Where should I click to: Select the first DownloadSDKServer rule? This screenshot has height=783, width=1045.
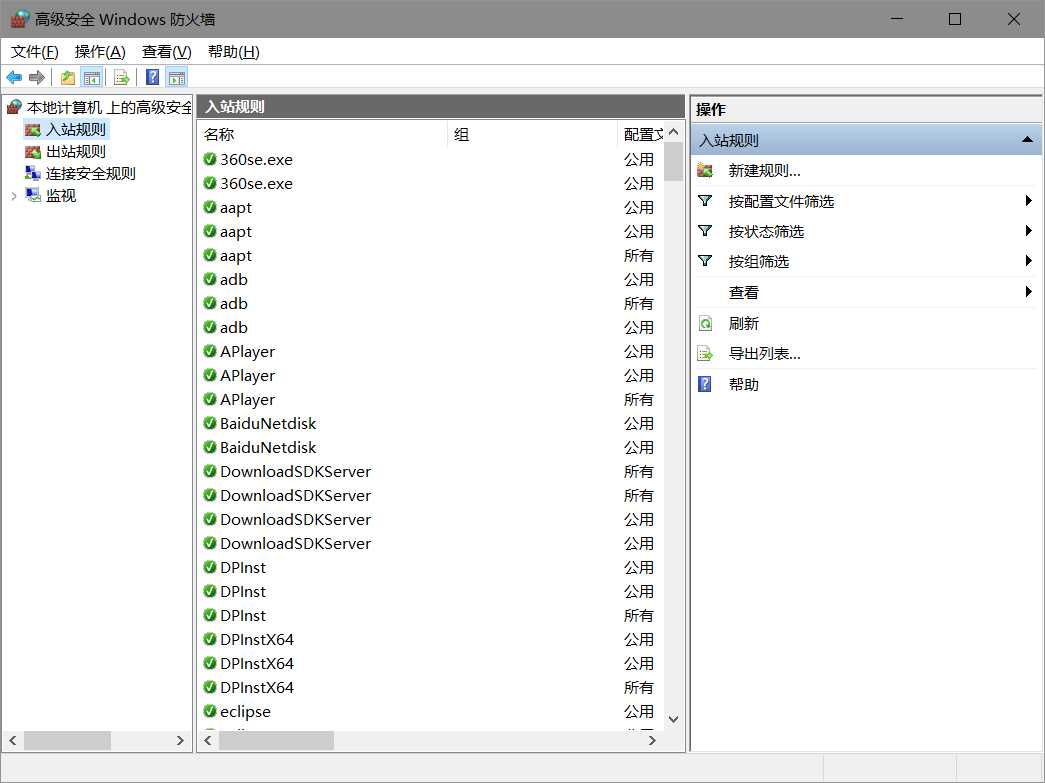click(431, 471)
